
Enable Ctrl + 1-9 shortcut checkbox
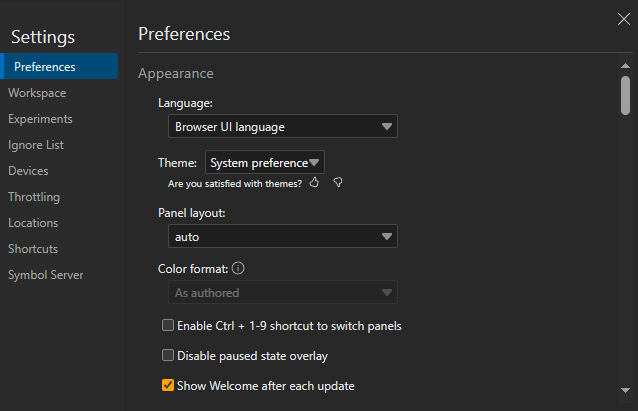[168, 326]
